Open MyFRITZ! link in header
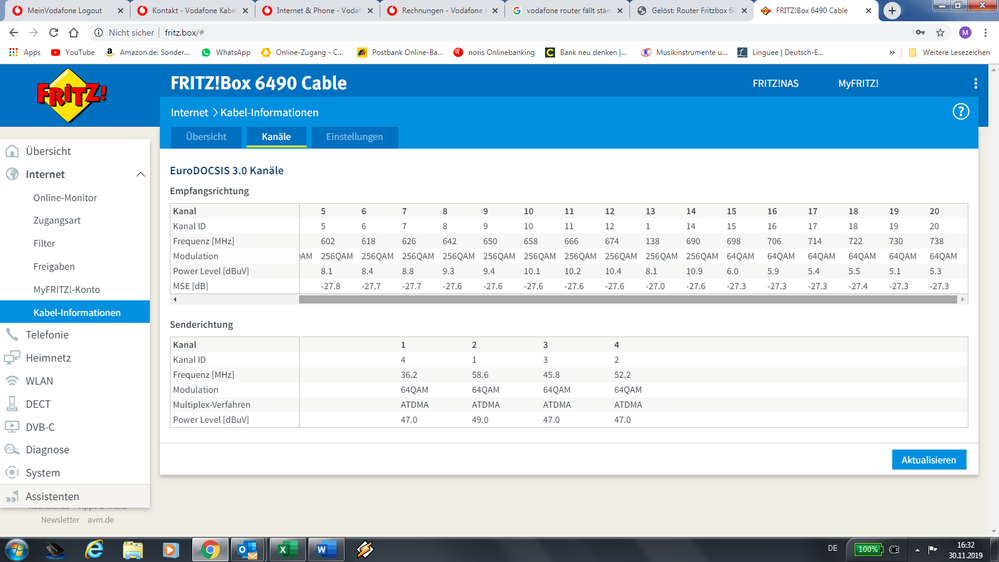999x562 pixels. (858, 83)
